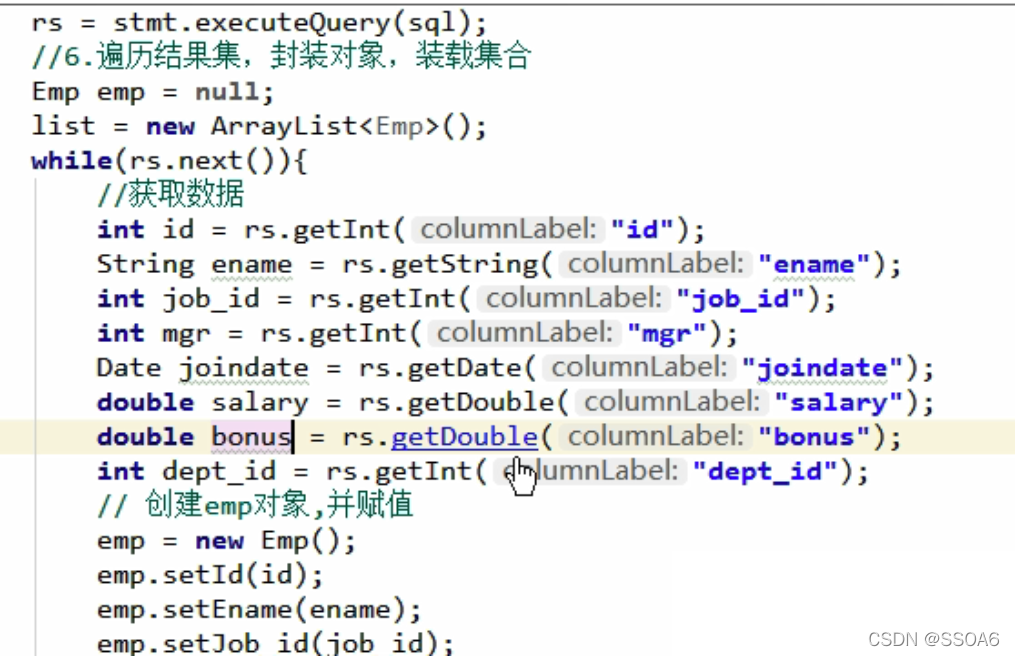1015x656 pixels.
Task: Click ArrayList in the list assignment
Action: tap(284, 126)
